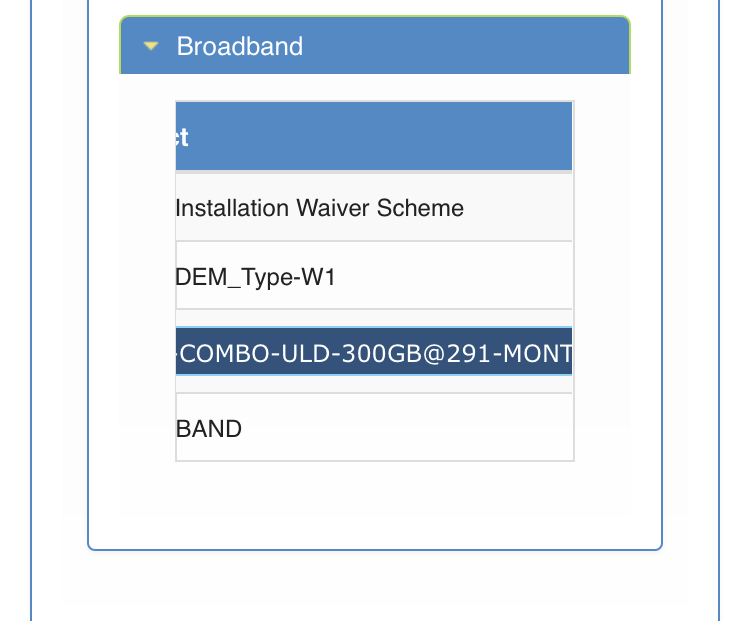750x621 pixels.
Task: Click the Broadband accordion header title
Action: click(x=239, y=46)
